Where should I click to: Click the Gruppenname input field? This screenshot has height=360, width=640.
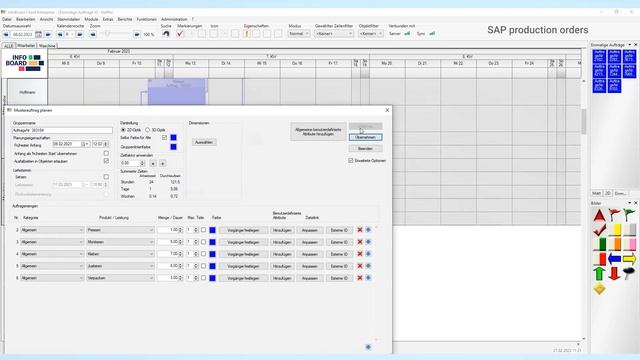tap(62, 130)
